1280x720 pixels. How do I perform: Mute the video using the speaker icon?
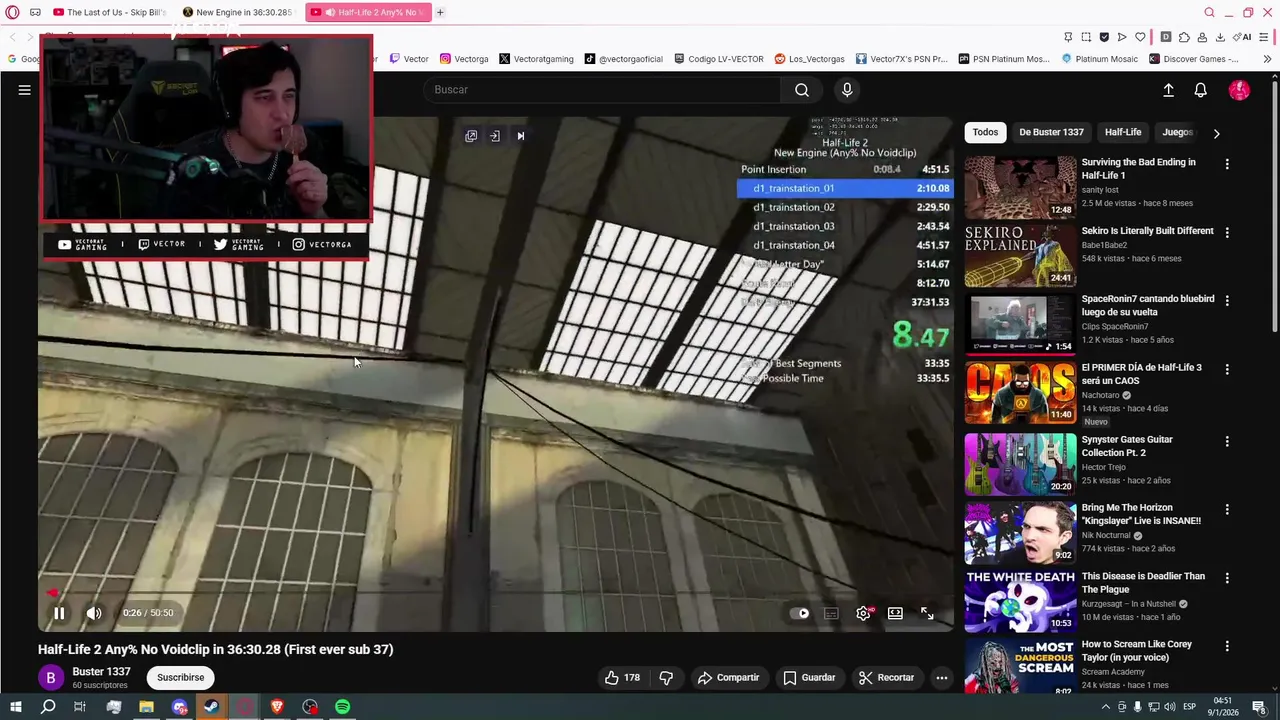point(94,613)
